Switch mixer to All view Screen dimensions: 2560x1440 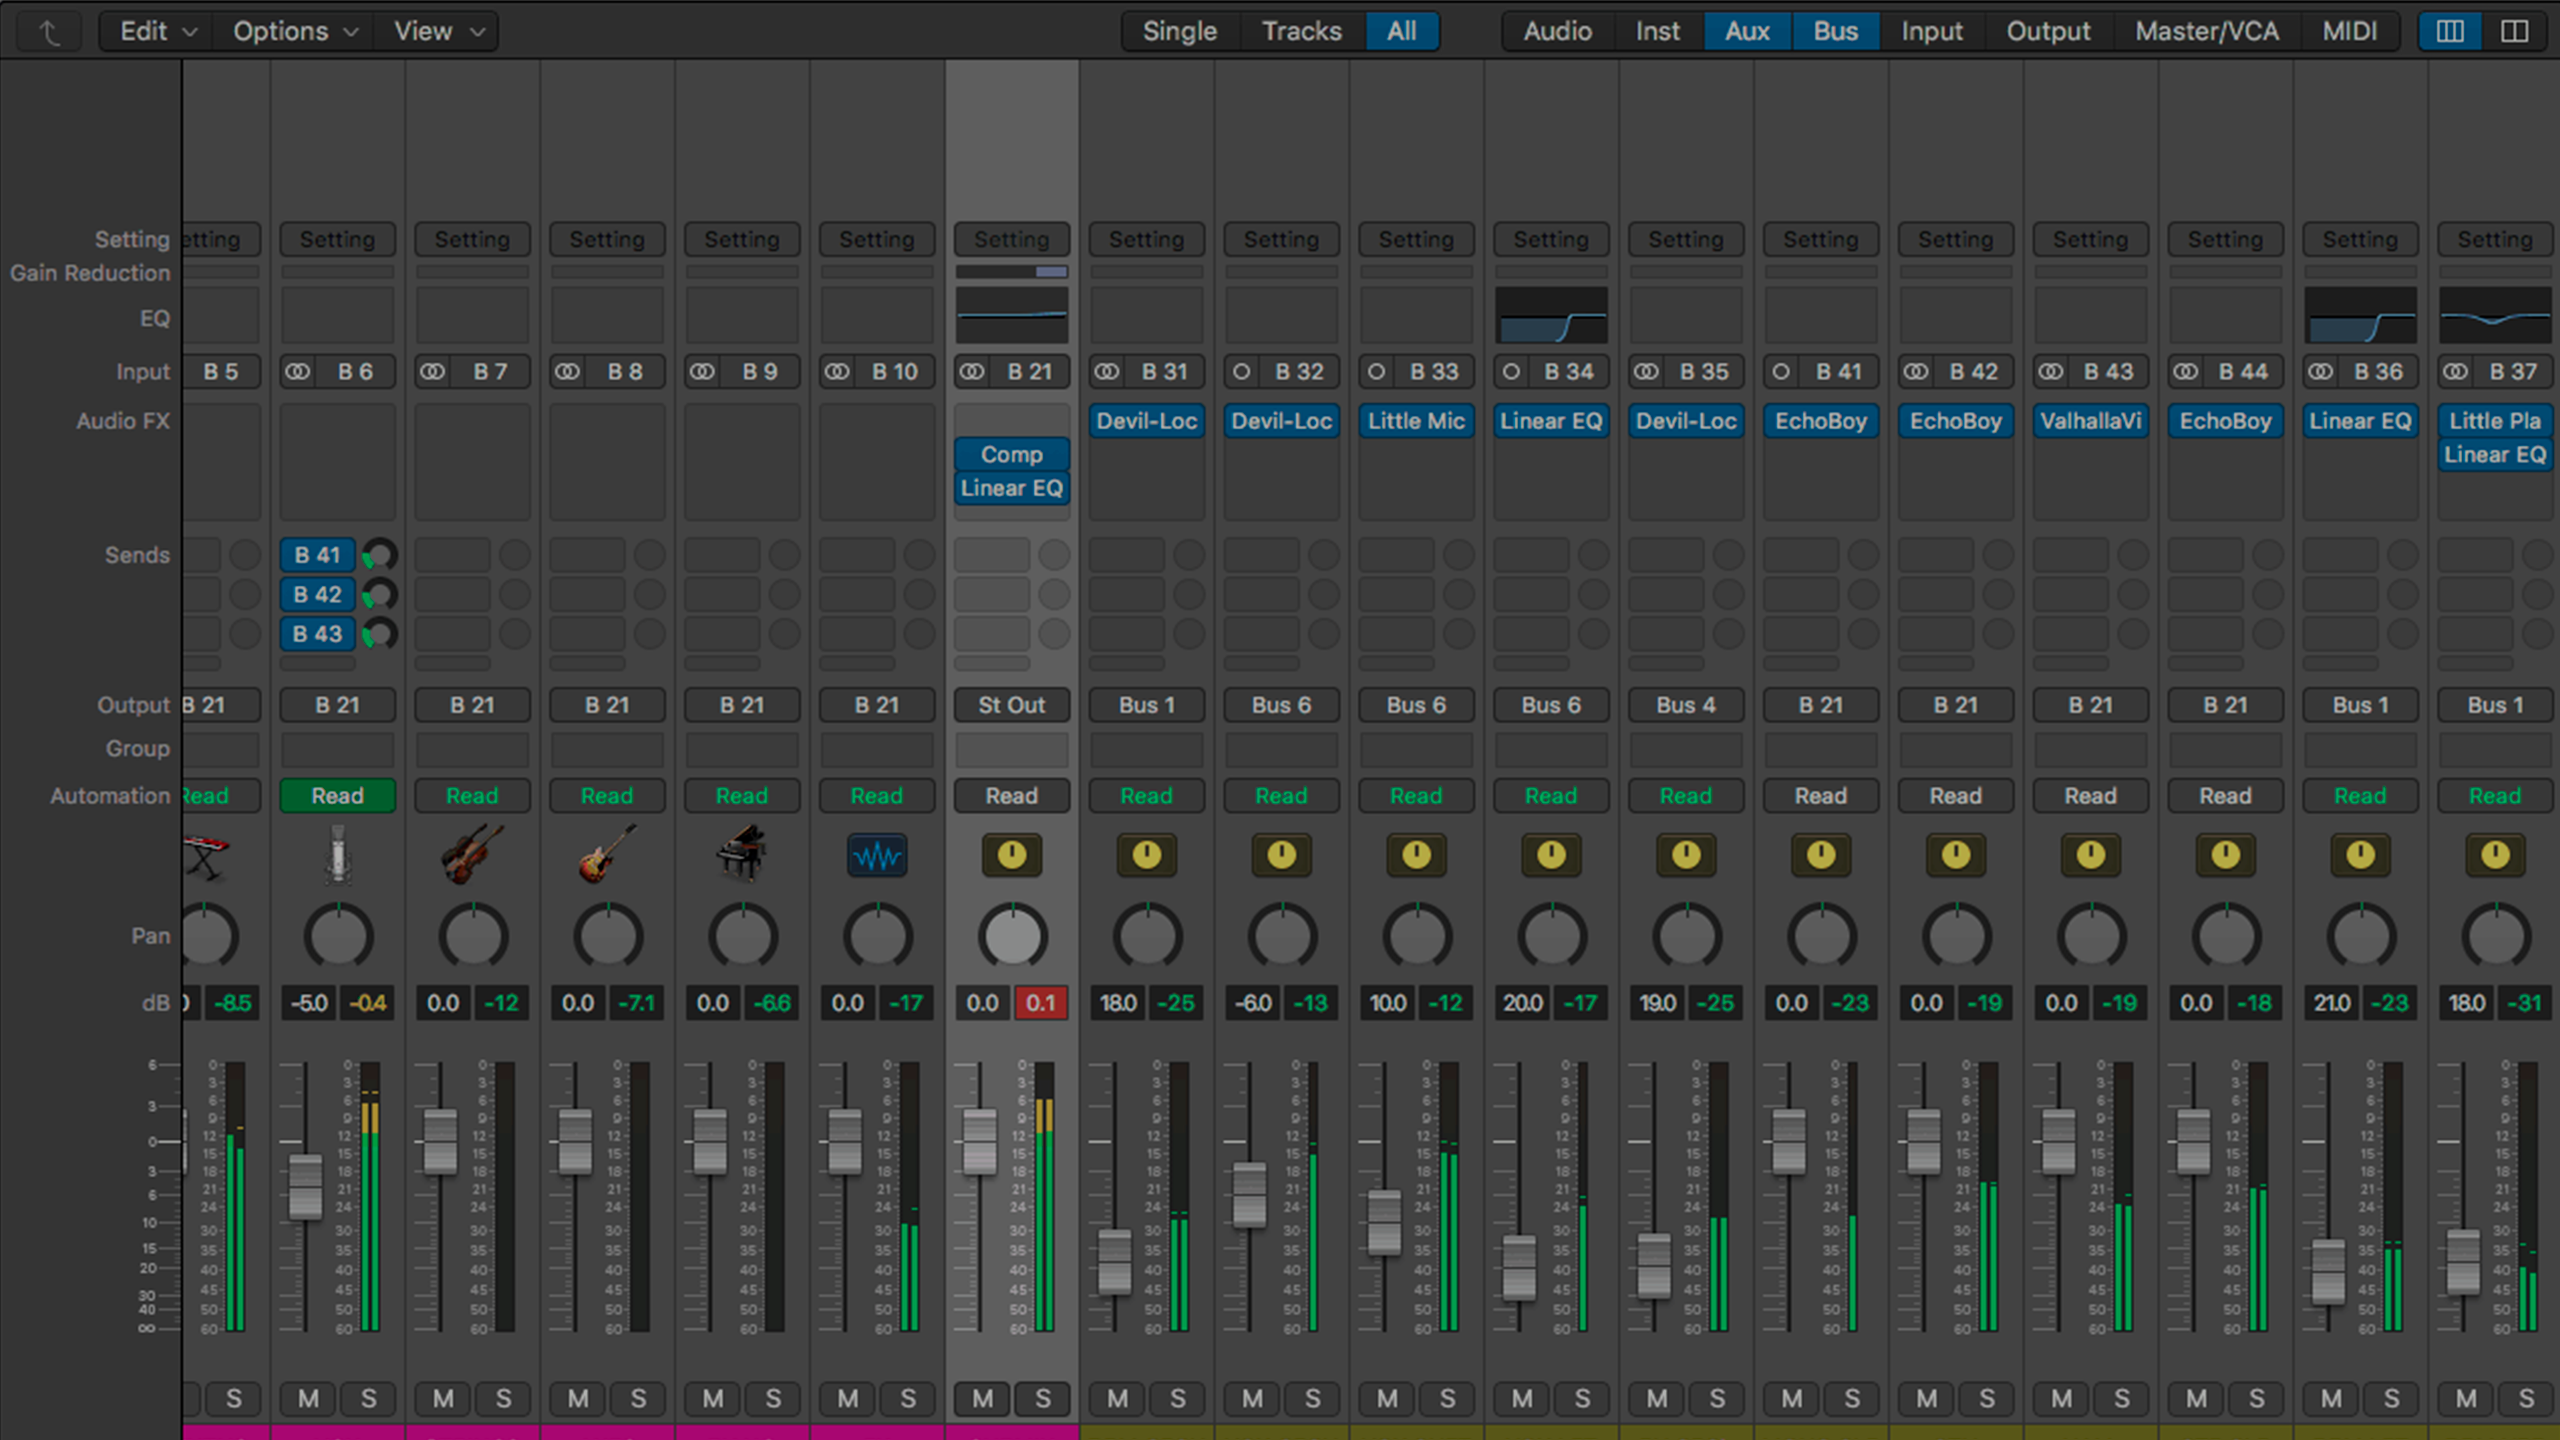(1402, 31)
